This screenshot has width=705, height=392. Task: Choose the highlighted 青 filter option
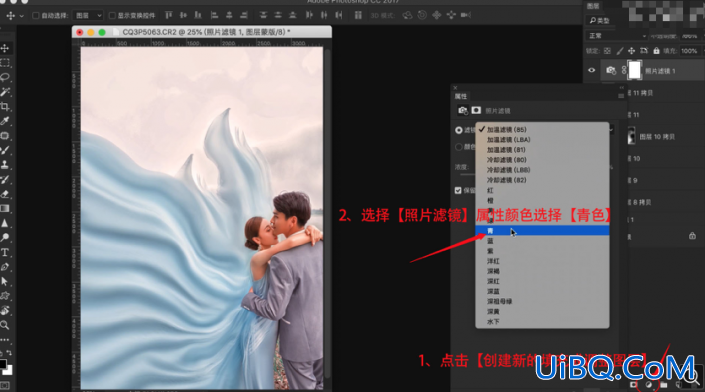(x=542, y=231)
